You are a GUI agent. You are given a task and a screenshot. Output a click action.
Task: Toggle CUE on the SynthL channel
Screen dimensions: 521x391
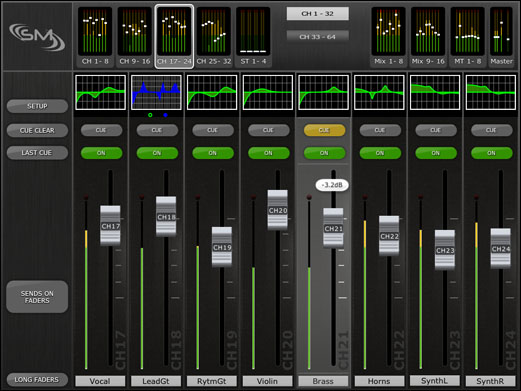point(436,130)
